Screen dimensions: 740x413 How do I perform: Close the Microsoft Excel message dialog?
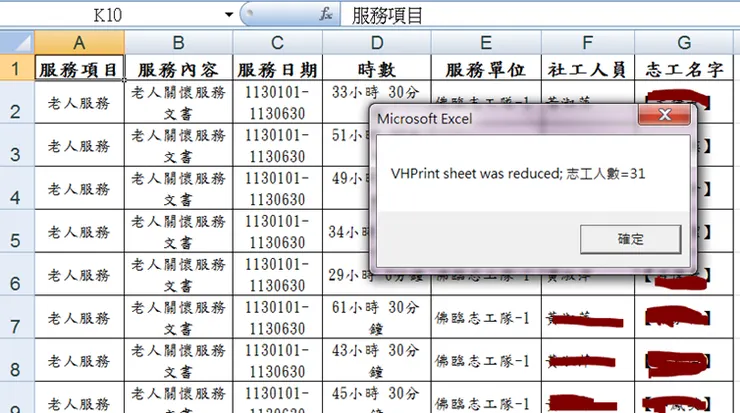click(x=664, y=115)
